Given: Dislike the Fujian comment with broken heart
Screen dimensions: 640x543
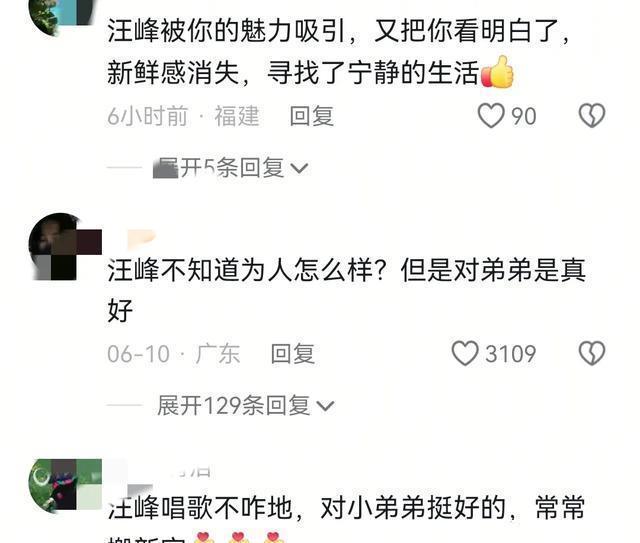Looking at the screenshot, I should (592, 116).
